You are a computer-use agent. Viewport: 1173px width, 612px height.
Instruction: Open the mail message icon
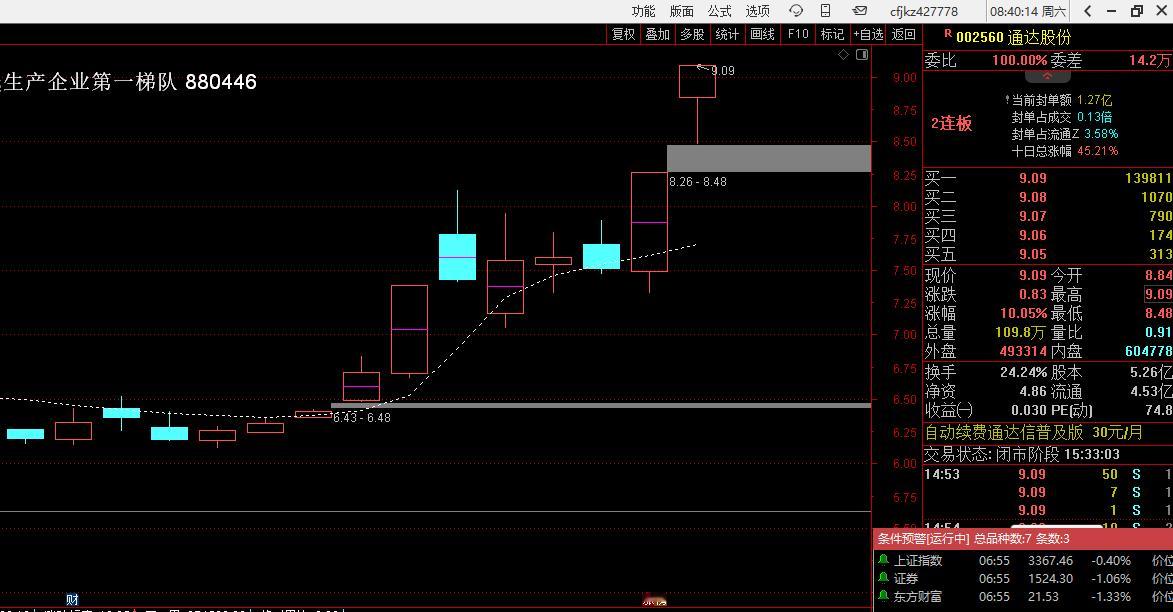click(x=860, y=11)
